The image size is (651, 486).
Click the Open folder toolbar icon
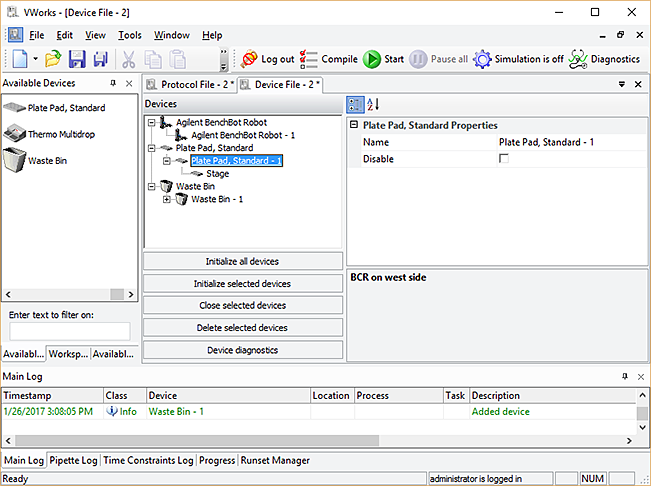53,59
